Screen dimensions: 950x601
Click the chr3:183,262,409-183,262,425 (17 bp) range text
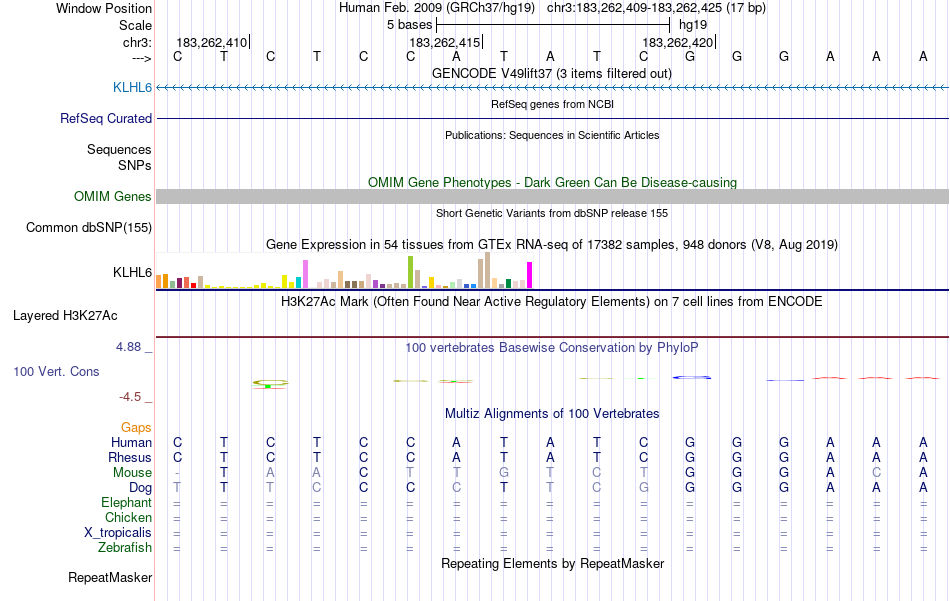pyautogui.click(x=656, y=8)
